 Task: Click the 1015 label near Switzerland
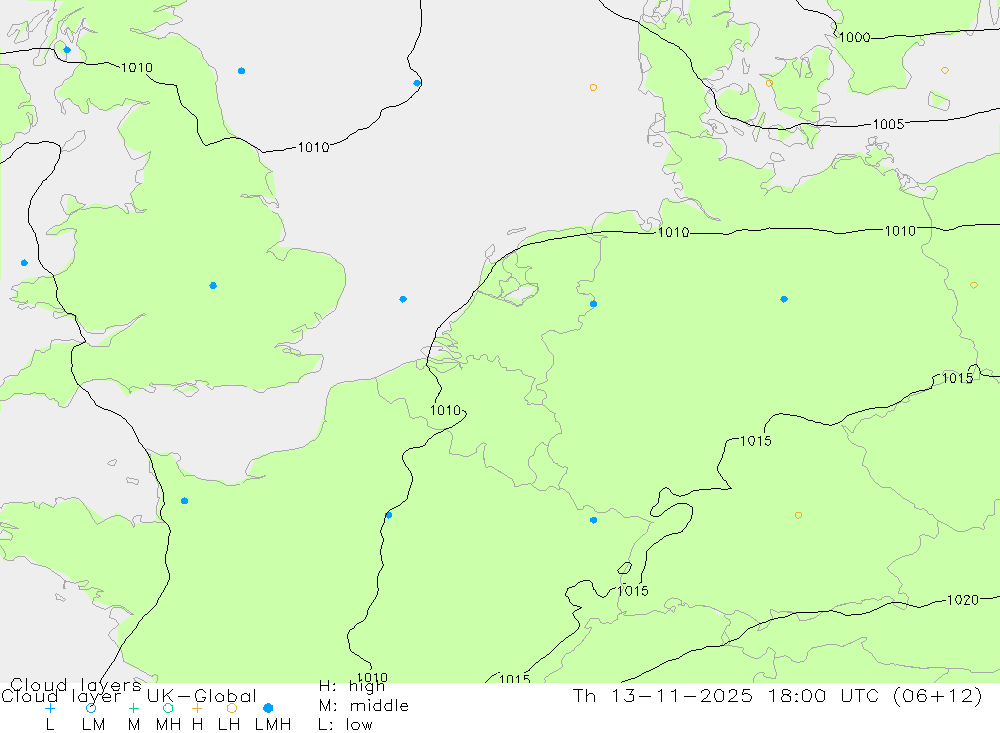coord(633,591)
